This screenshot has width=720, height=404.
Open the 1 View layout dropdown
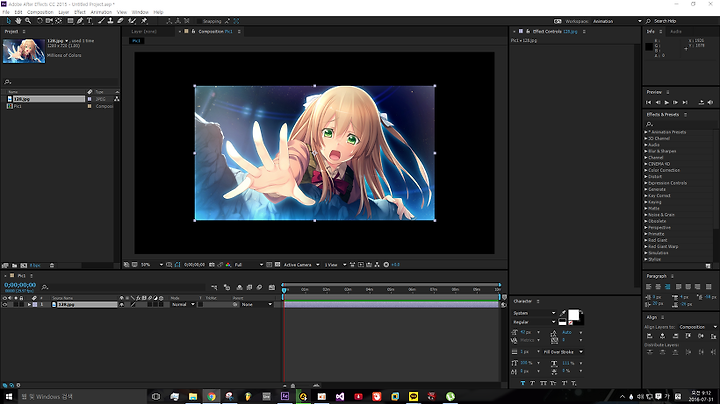[x=335, y=265]
